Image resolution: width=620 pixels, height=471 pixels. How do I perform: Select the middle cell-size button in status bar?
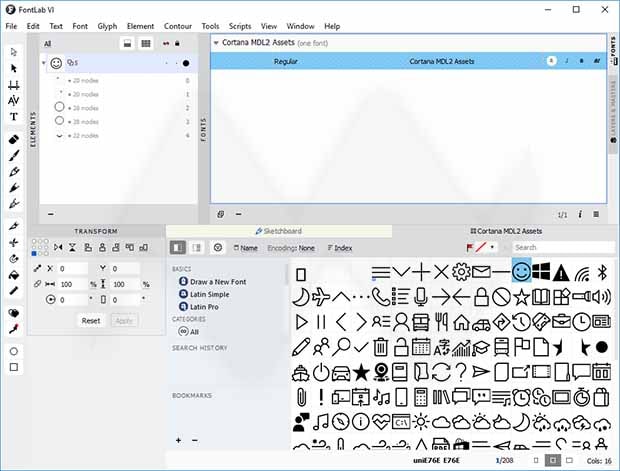(552, 460)
